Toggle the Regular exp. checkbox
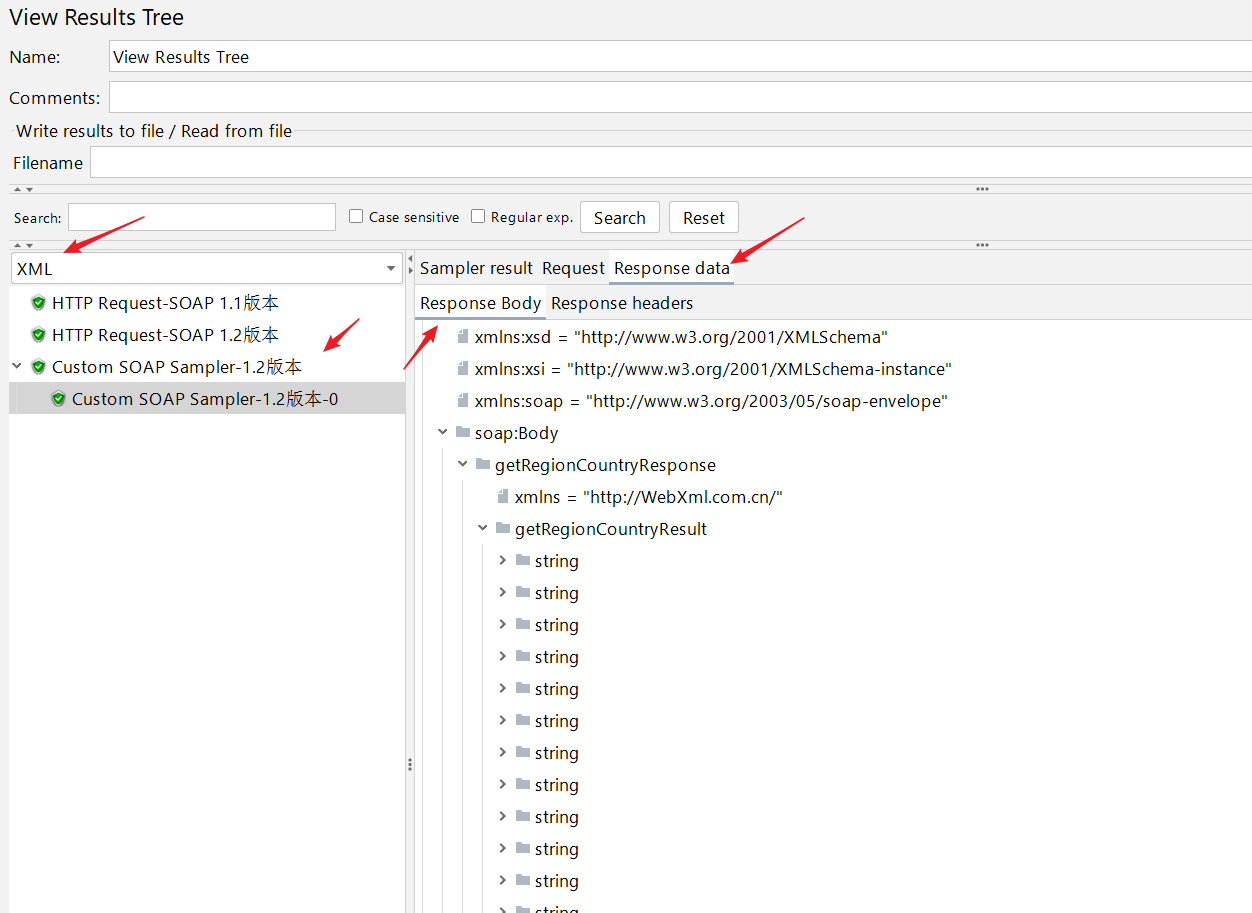The width and height of the screenshot is (1252, 913). click(x=478, y=217)
